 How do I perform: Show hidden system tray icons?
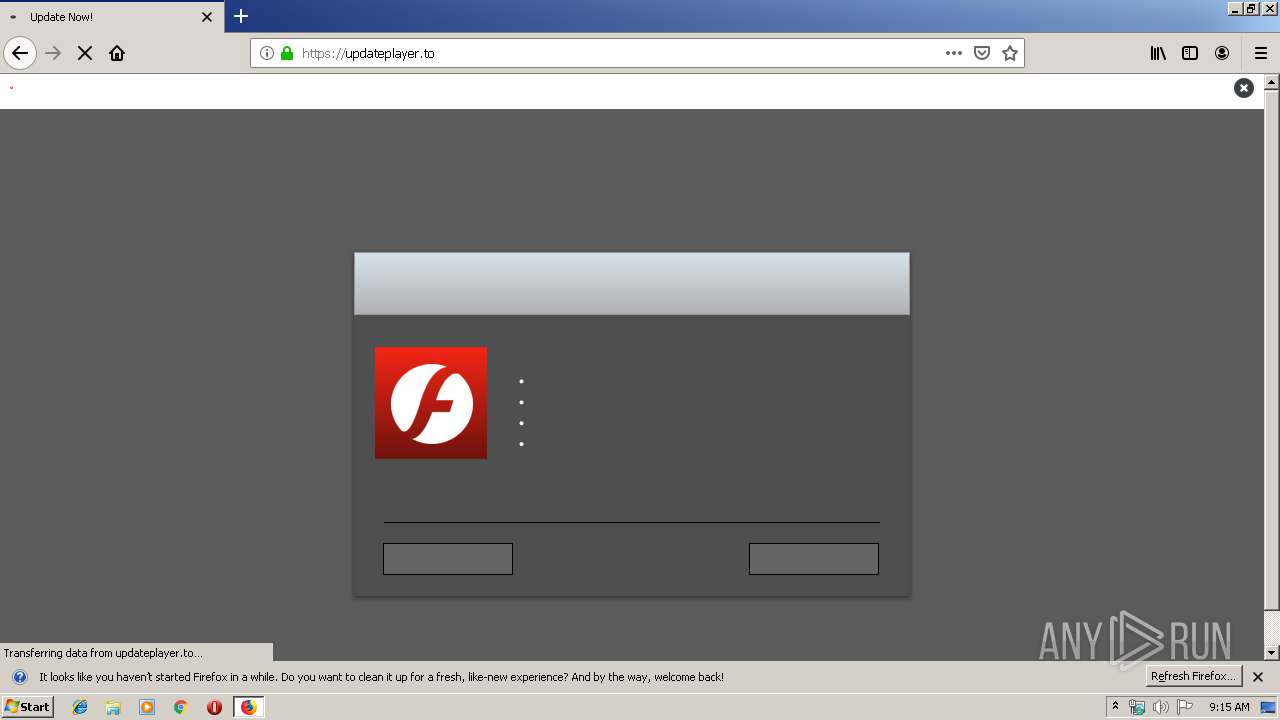tap(1115, 706)
